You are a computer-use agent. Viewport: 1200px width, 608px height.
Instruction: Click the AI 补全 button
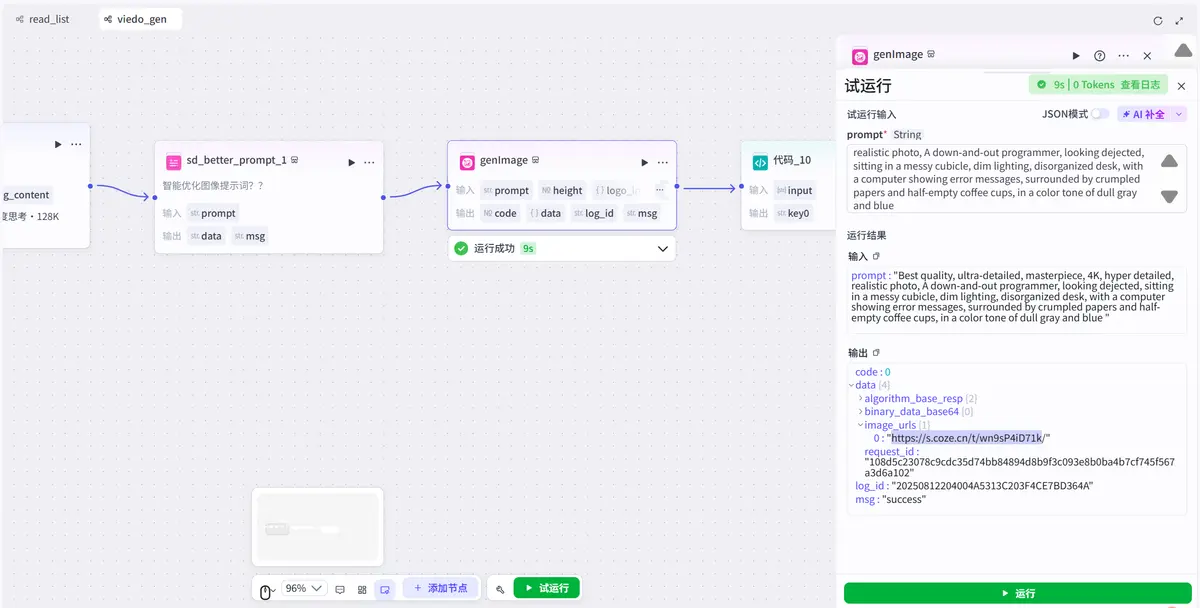click(1145, 114)
